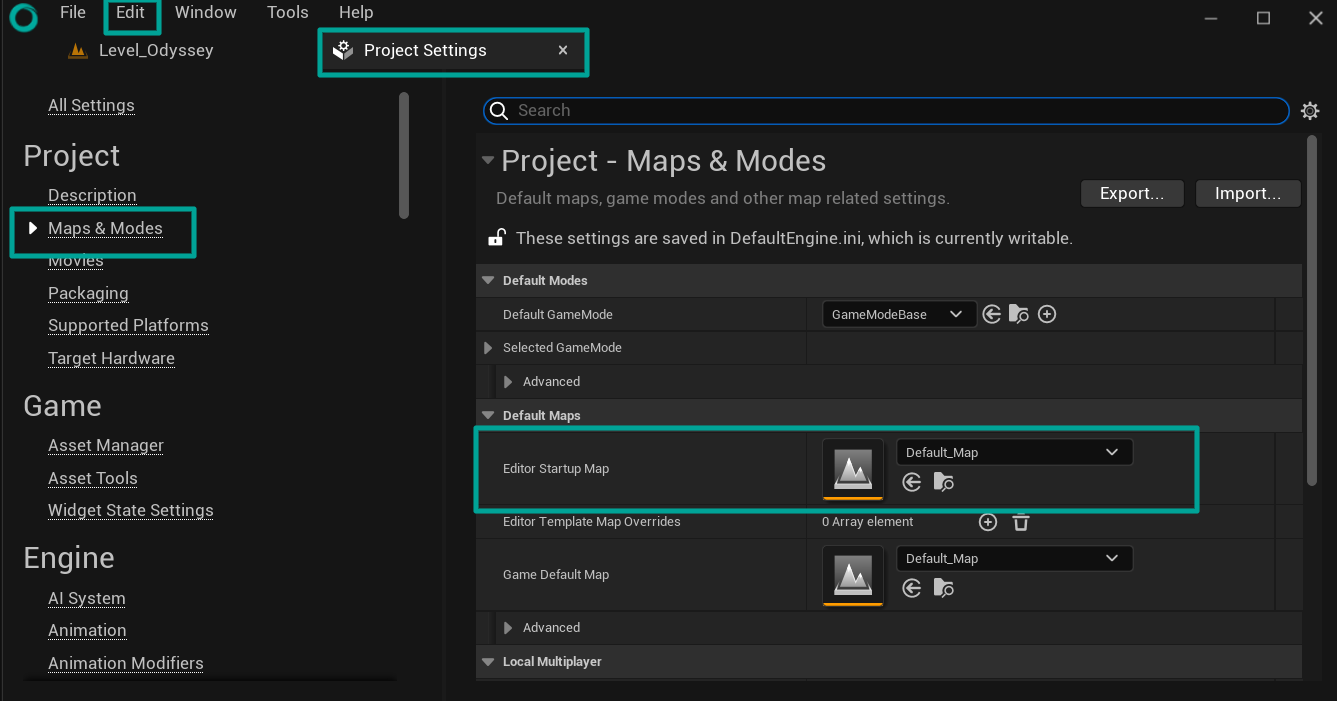
Task: Open the Tools menu
Action: click(287, 13)
